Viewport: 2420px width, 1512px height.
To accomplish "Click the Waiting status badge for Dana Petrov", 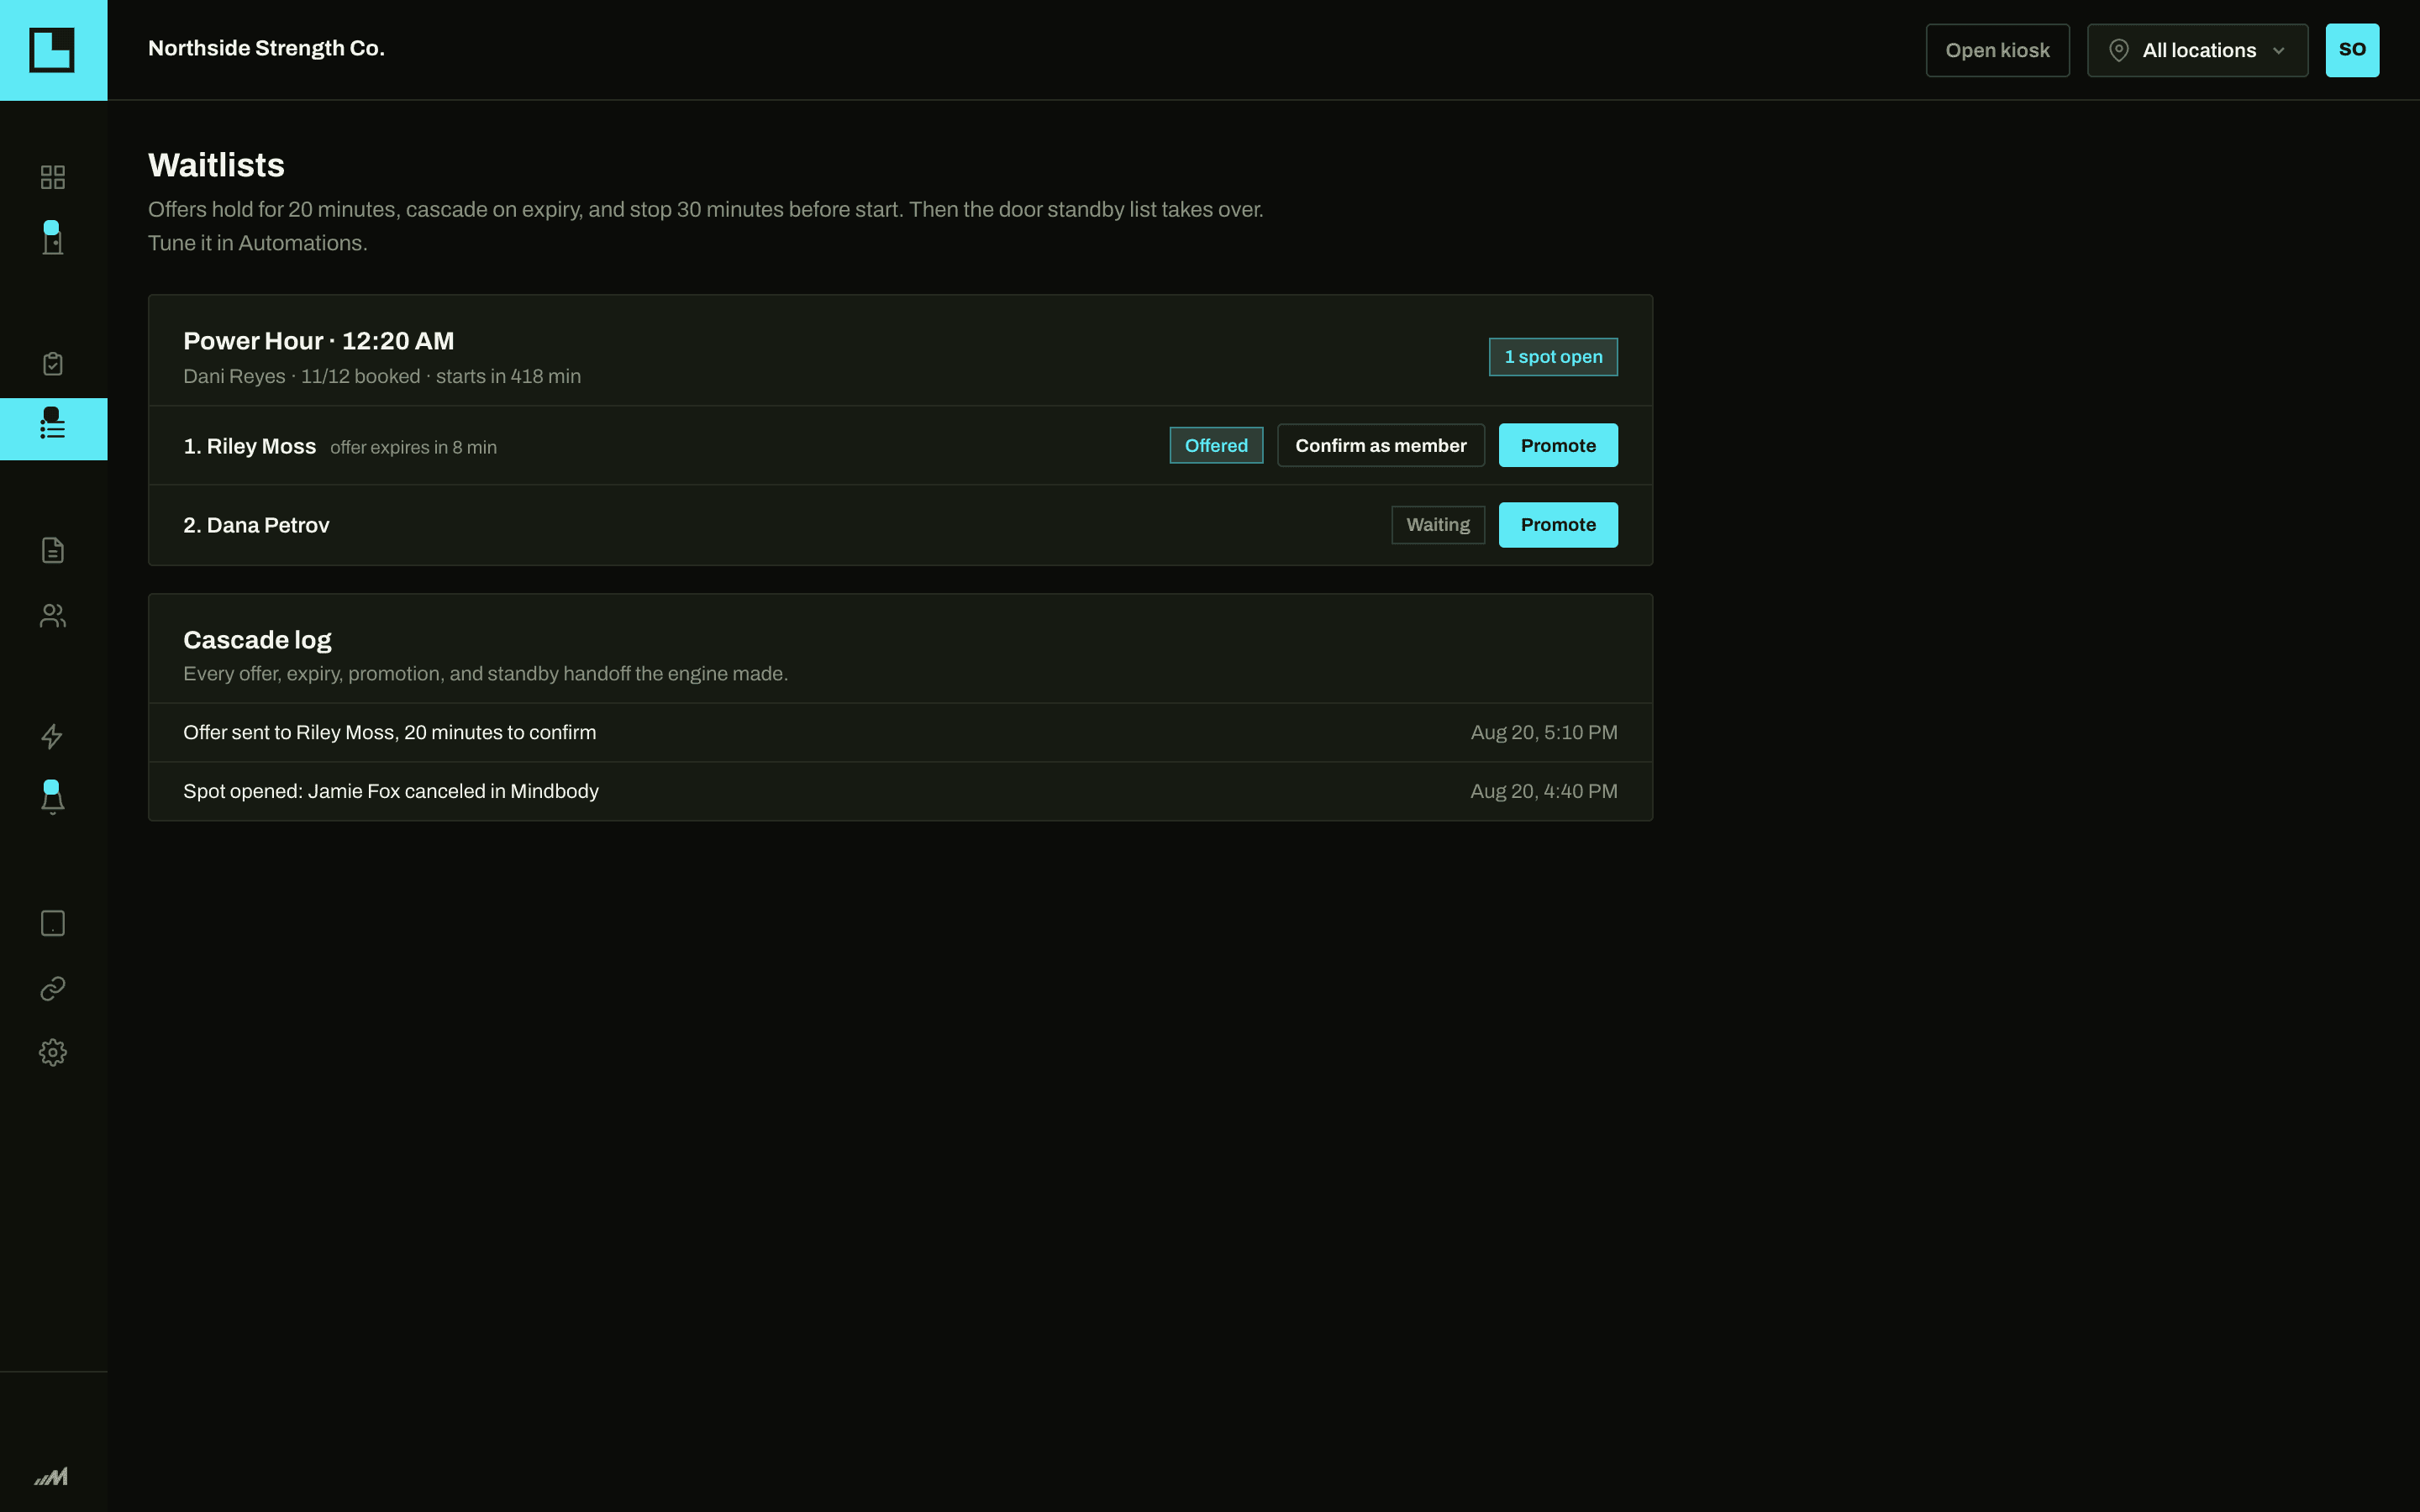I will (x=1438, y=524).
